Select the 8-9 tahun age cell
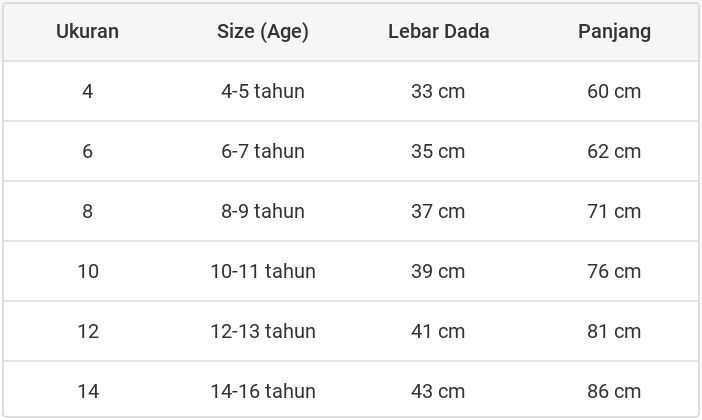Image resolution: width=702 pixels, height=420 pixels. click(x=263, y=211)
